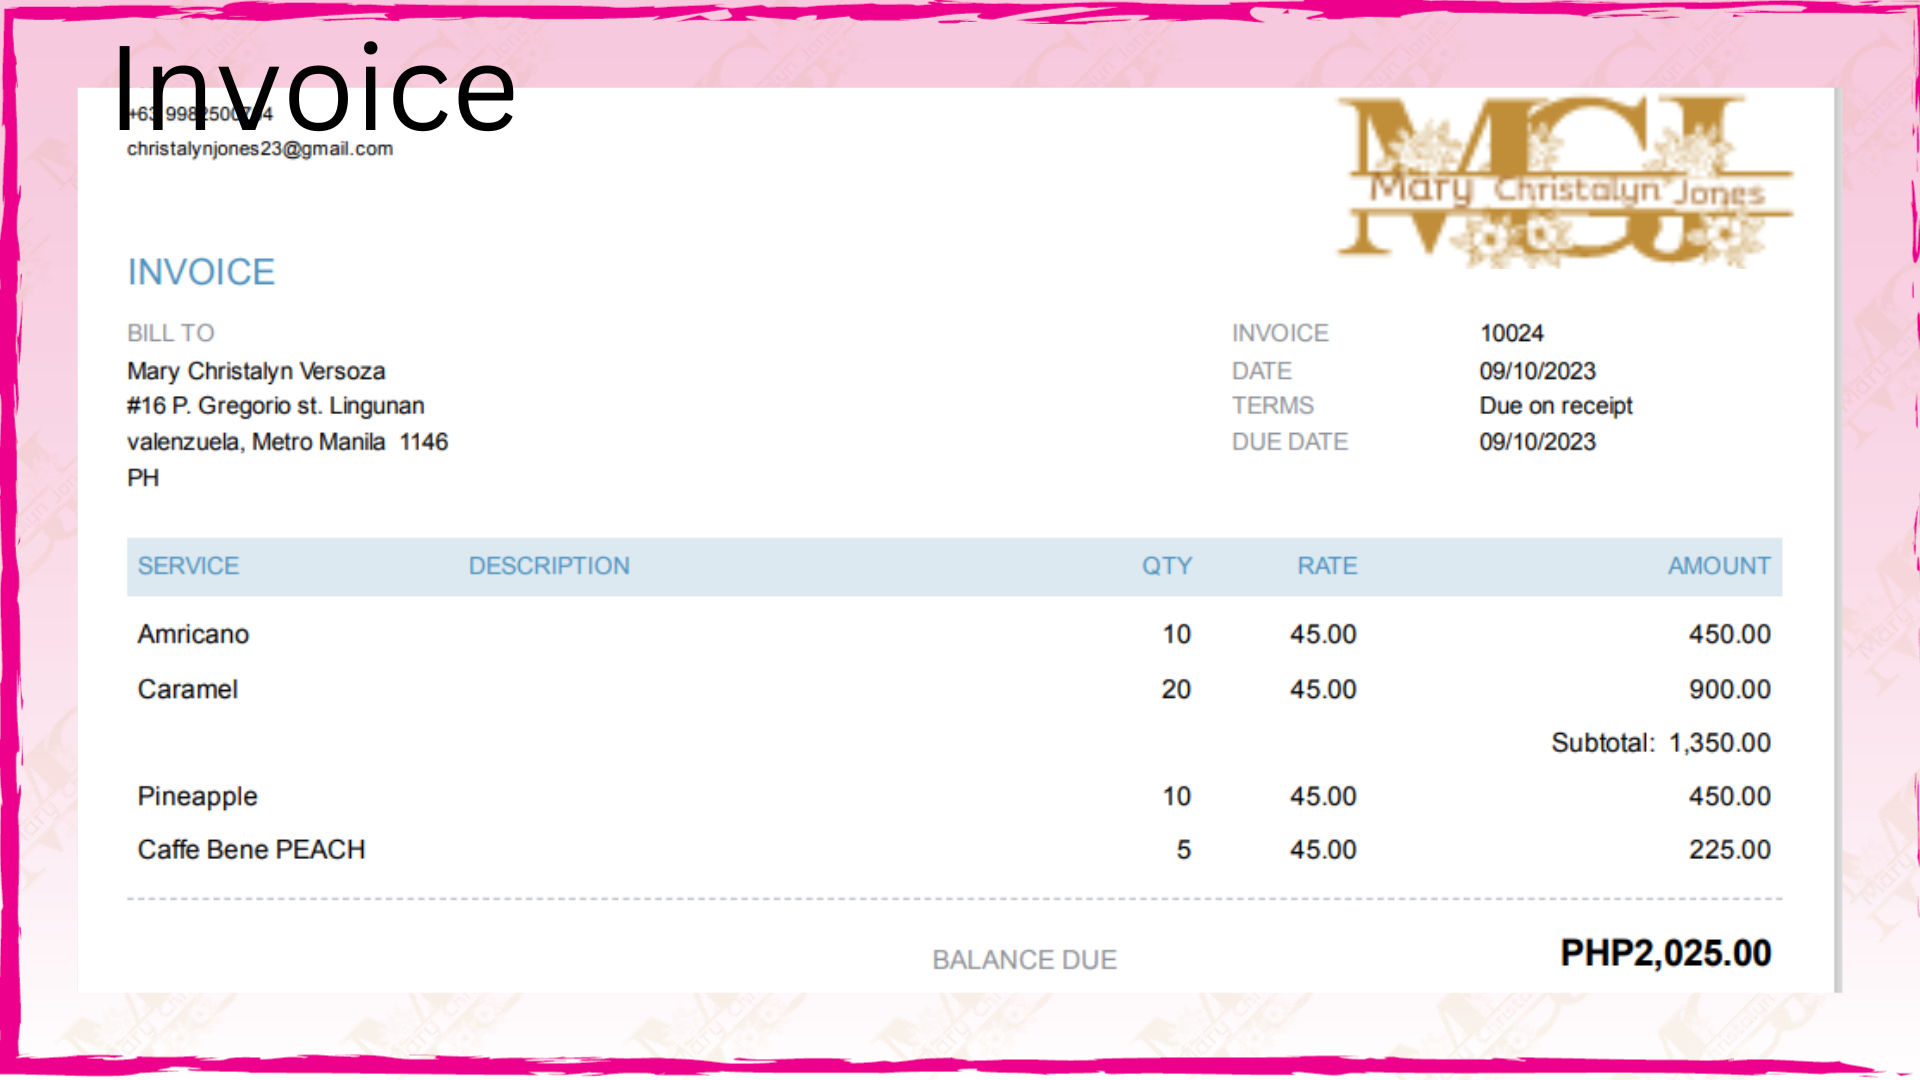
Task: Click the Subtotal 1,350.00 line
Action: point(1660,743)
